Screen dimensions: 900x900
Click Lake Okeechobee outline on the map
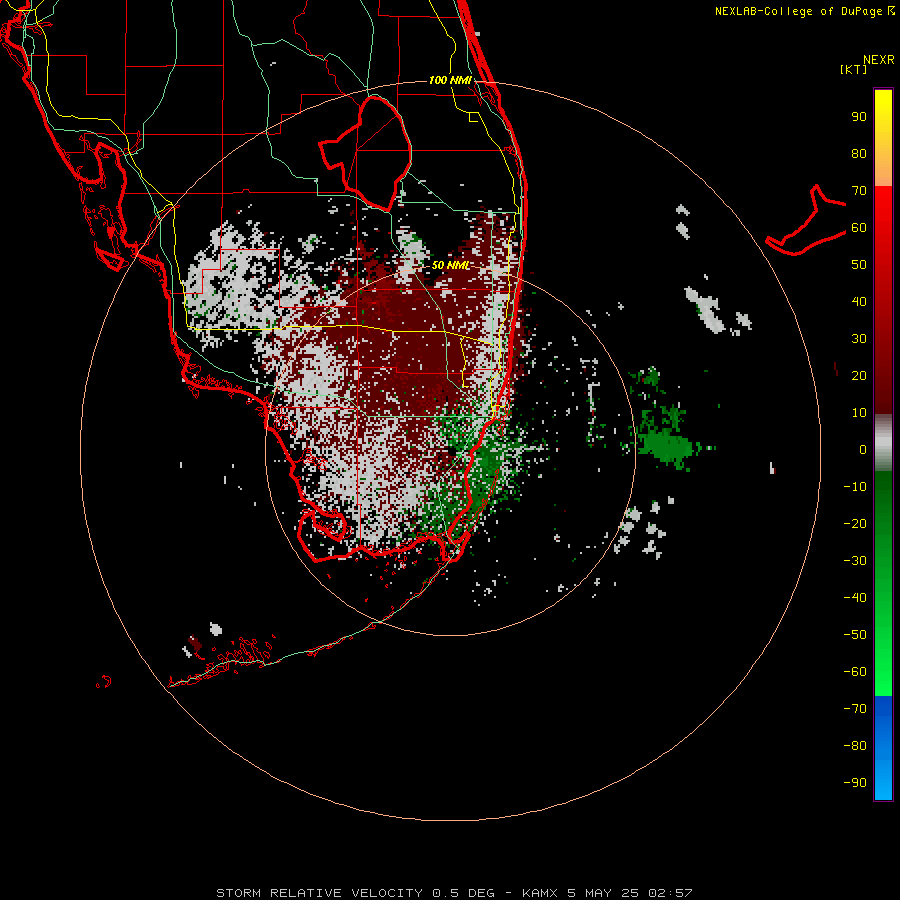tap(366, 153)
